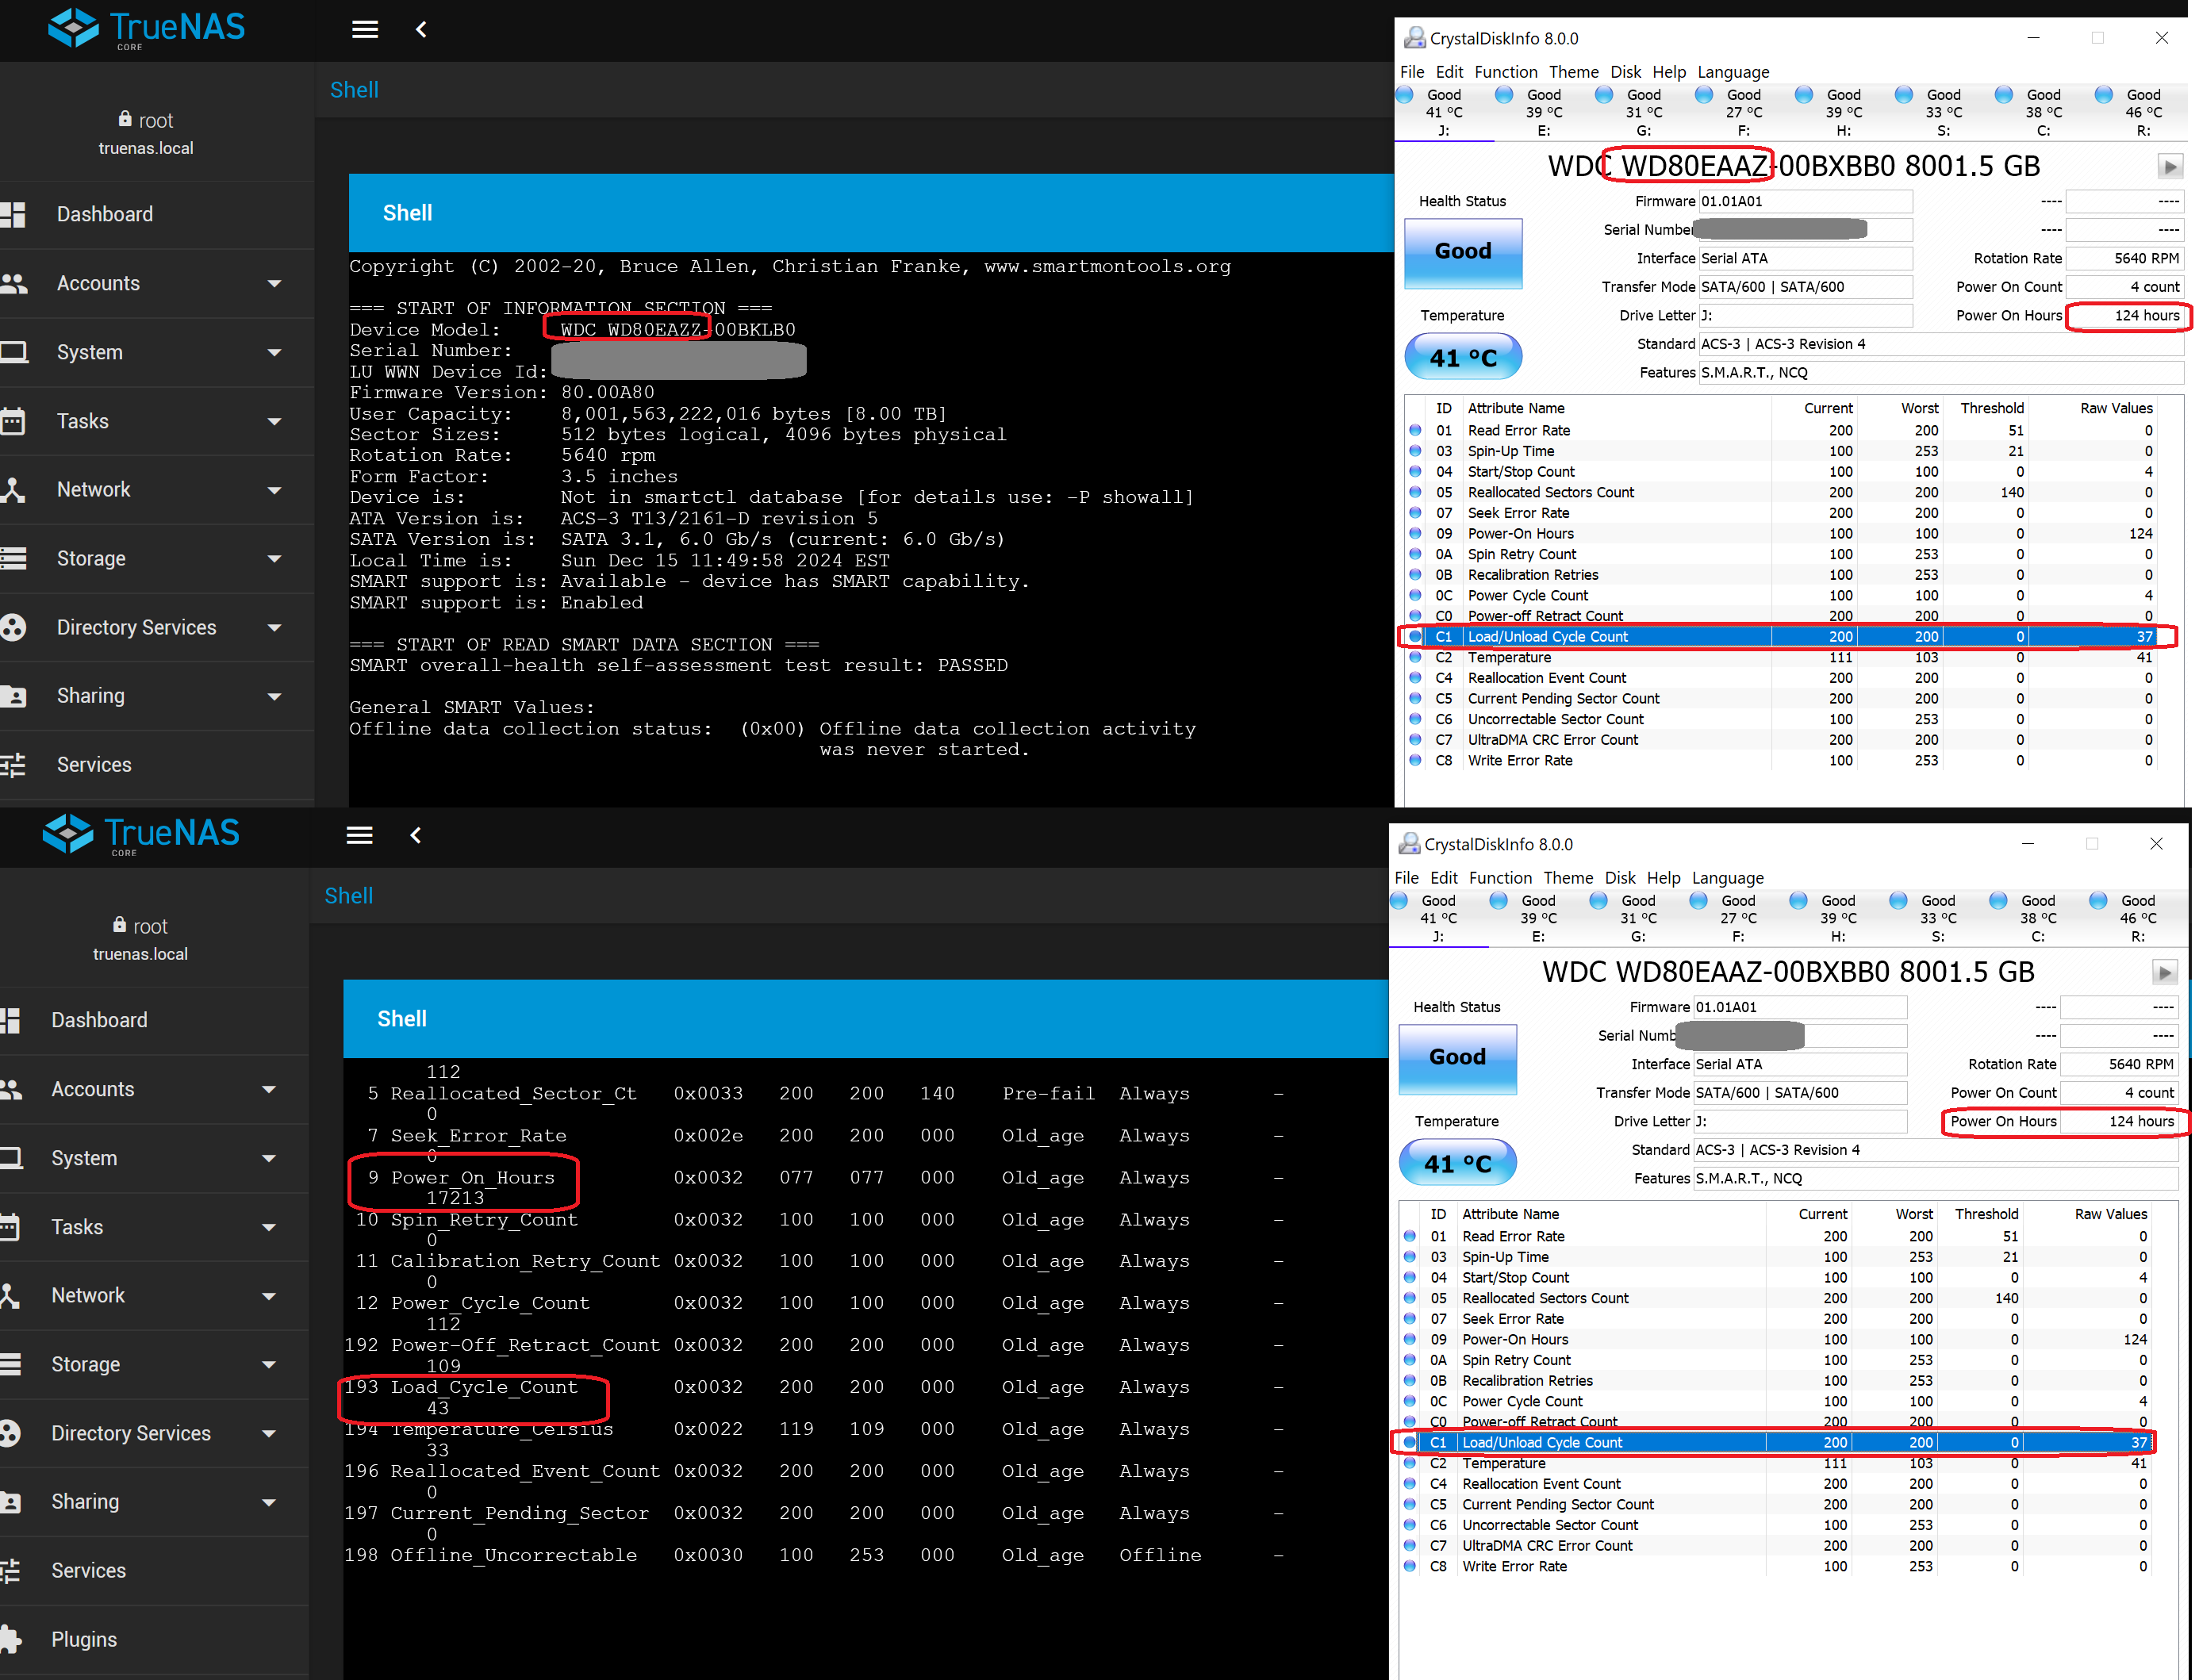Click the TrueNAS logo in the upper window

click(x=146, y=28)
